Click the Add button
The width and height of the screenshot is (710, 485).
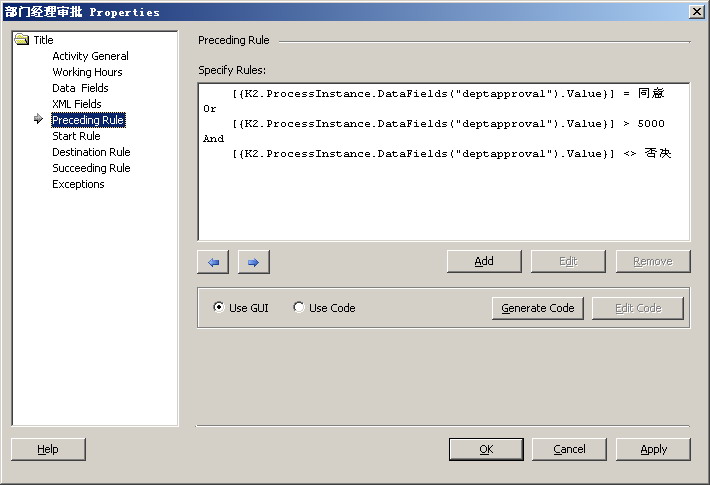[x=484, y=261]
